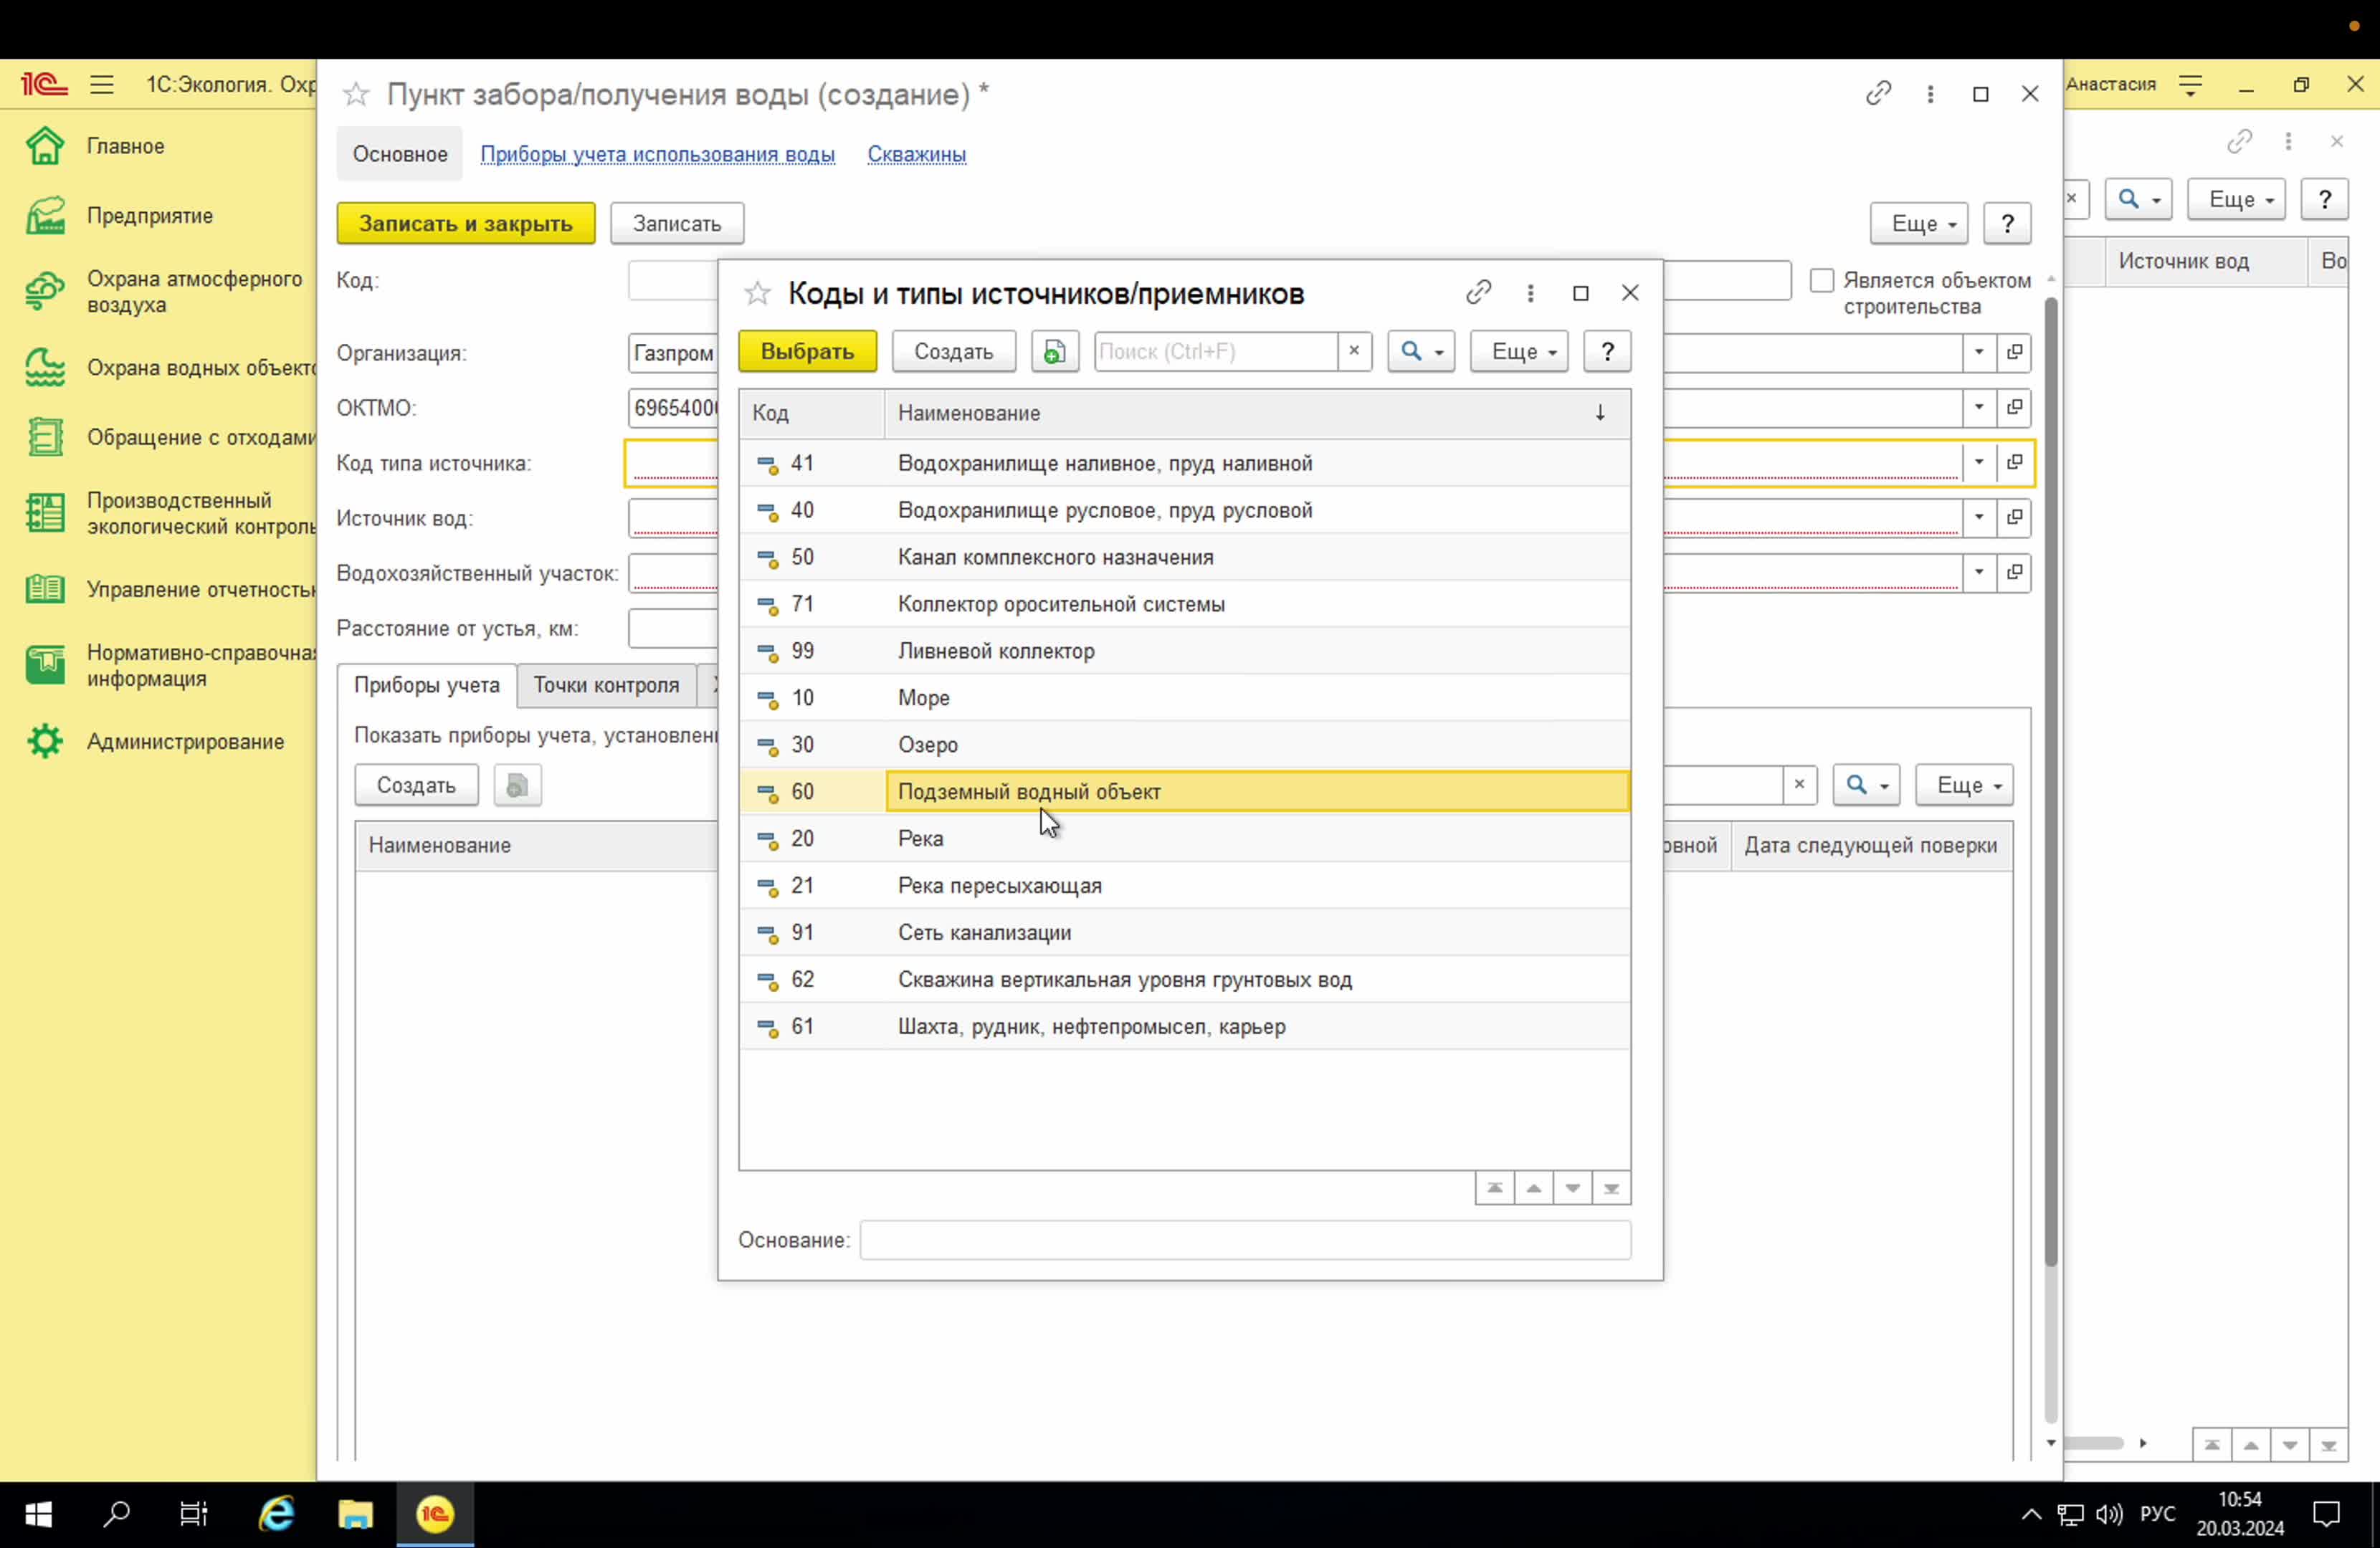Image resolution: width=2380 pixels, height=1548 pixels.
Task: Open the dialog search options dropdown
Action: [x=1421, y=351]
